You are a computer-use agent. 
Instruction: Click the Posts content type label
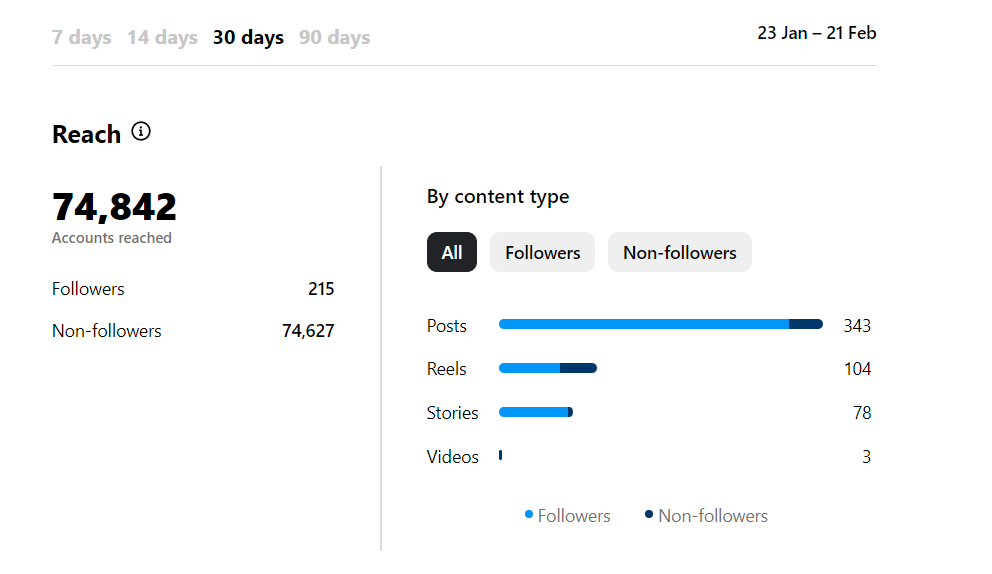click(x=446, y=326)
